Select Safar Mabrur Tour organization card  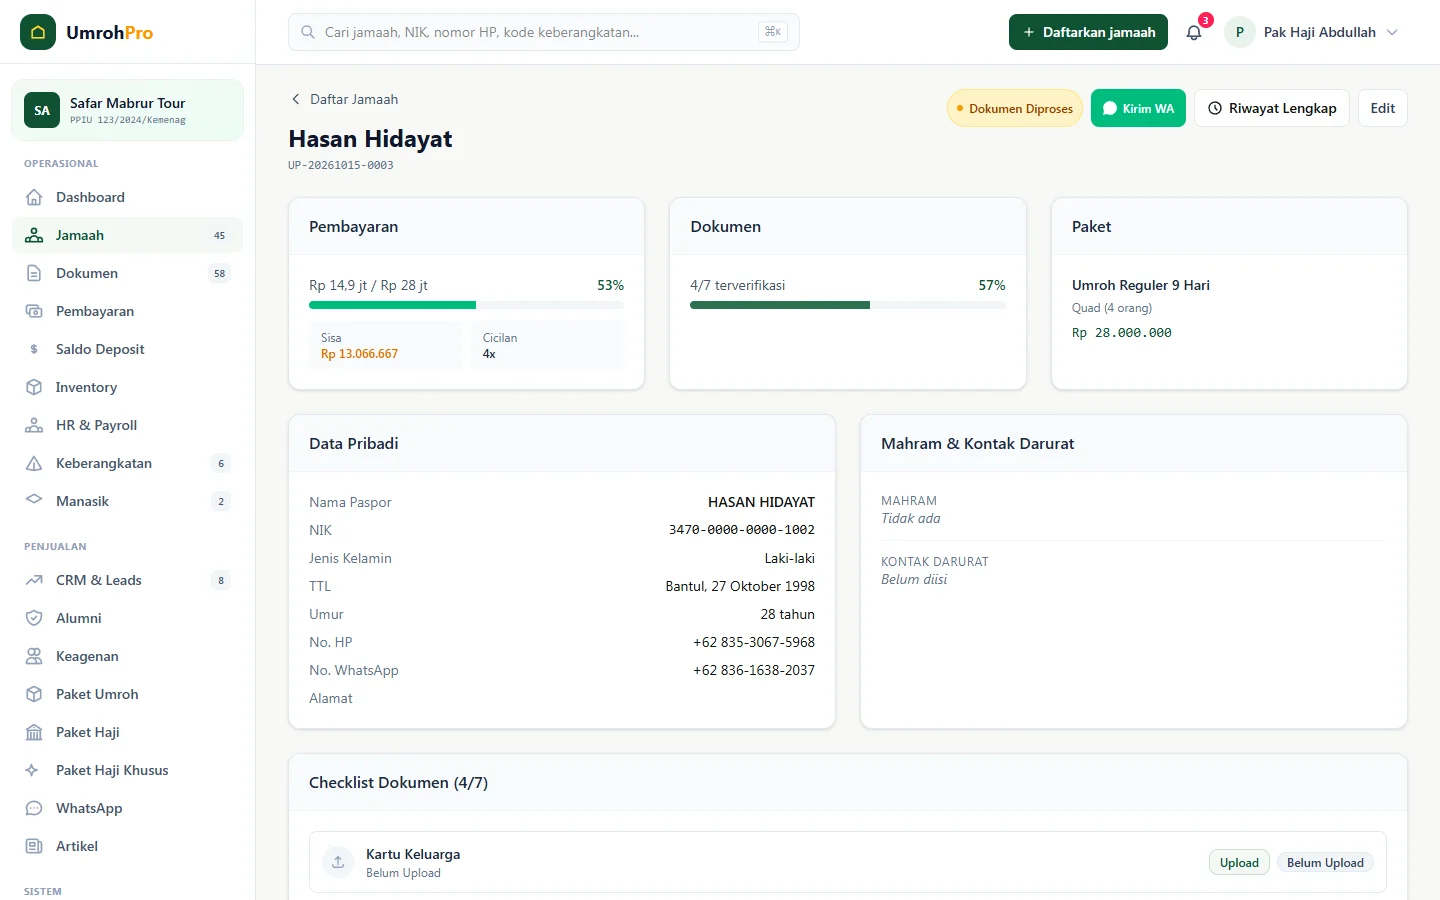128,110
